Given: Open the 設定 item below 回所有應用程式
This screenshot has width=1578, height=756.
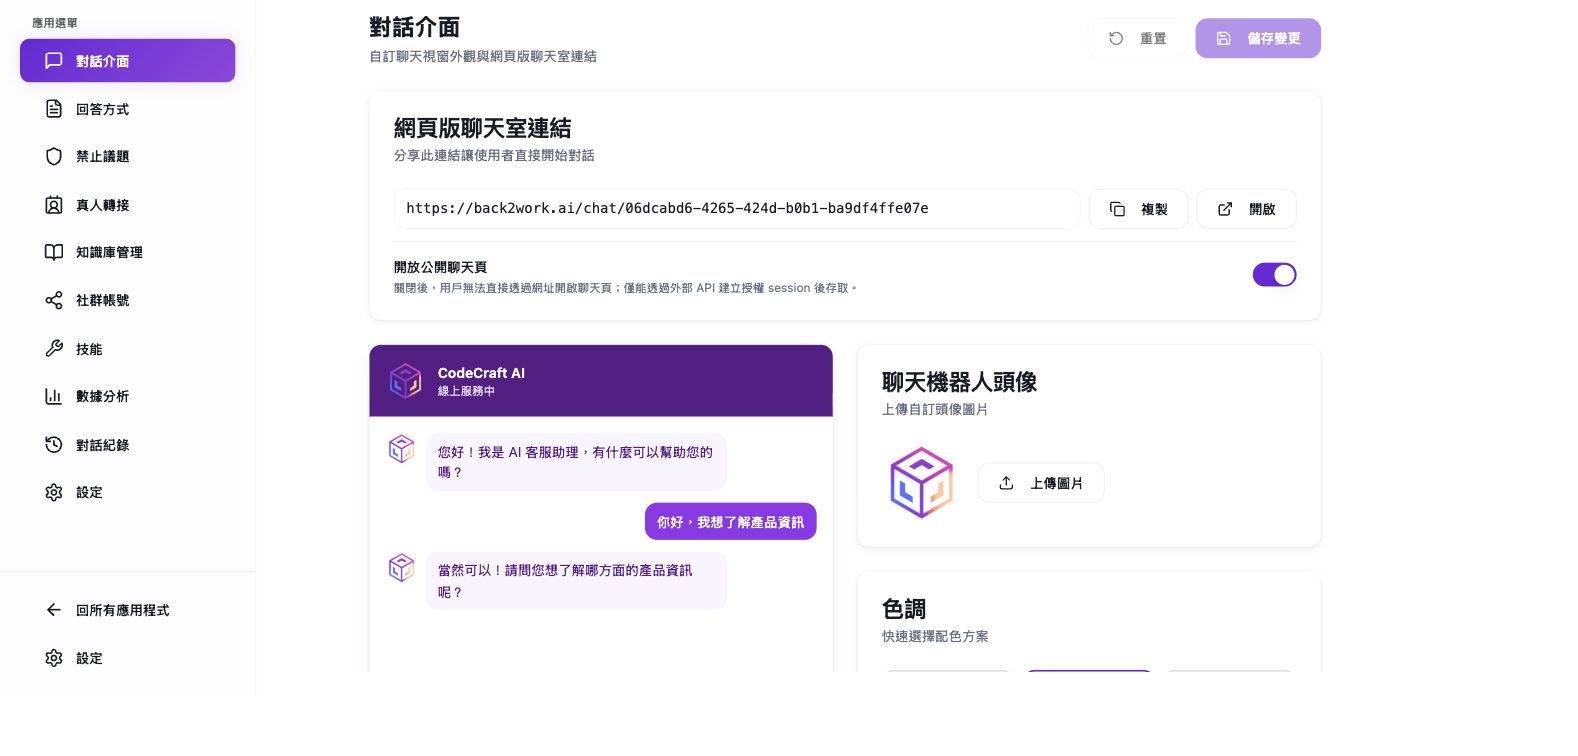Looking at the screenshot, I should click(127, 658).
